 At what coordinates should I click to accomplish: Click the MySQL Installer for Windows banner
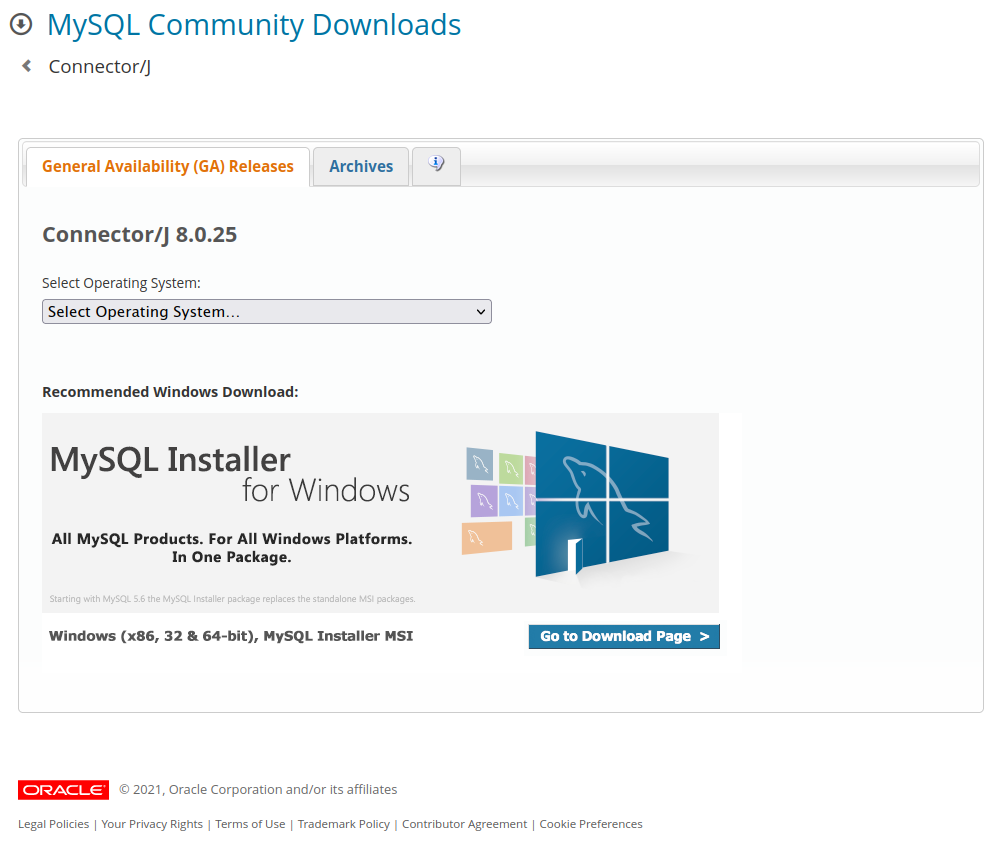[230, 510]
